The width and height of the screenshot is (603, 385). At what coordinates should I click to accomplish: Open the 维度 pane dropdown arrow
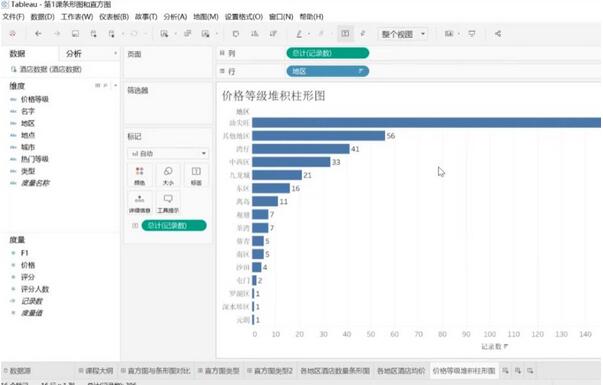point(115,85)
